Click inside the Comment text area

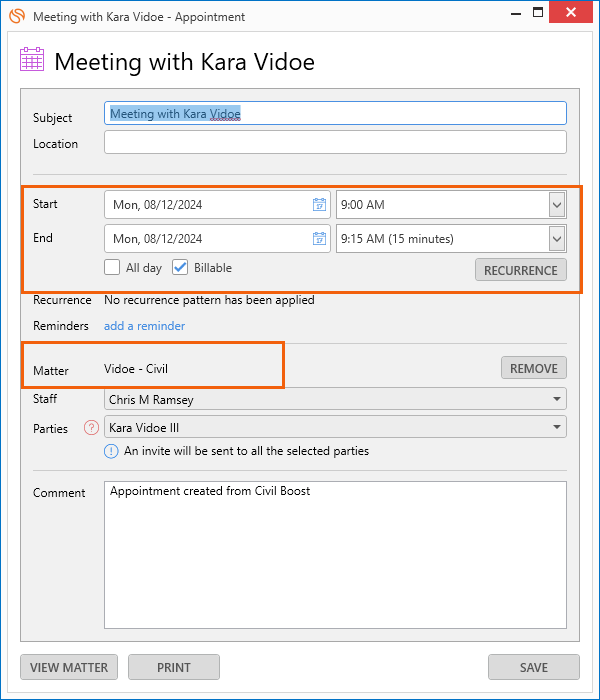(x=335, y=555)
